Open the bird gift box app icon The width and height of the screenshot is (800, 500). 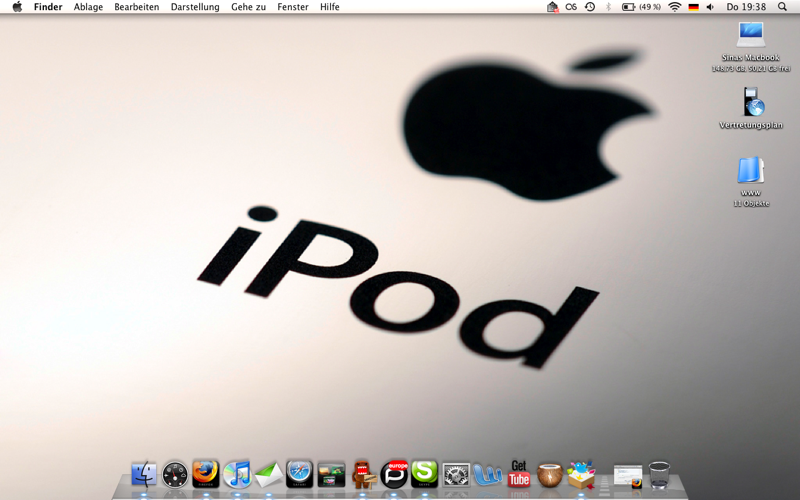(581, 474)
